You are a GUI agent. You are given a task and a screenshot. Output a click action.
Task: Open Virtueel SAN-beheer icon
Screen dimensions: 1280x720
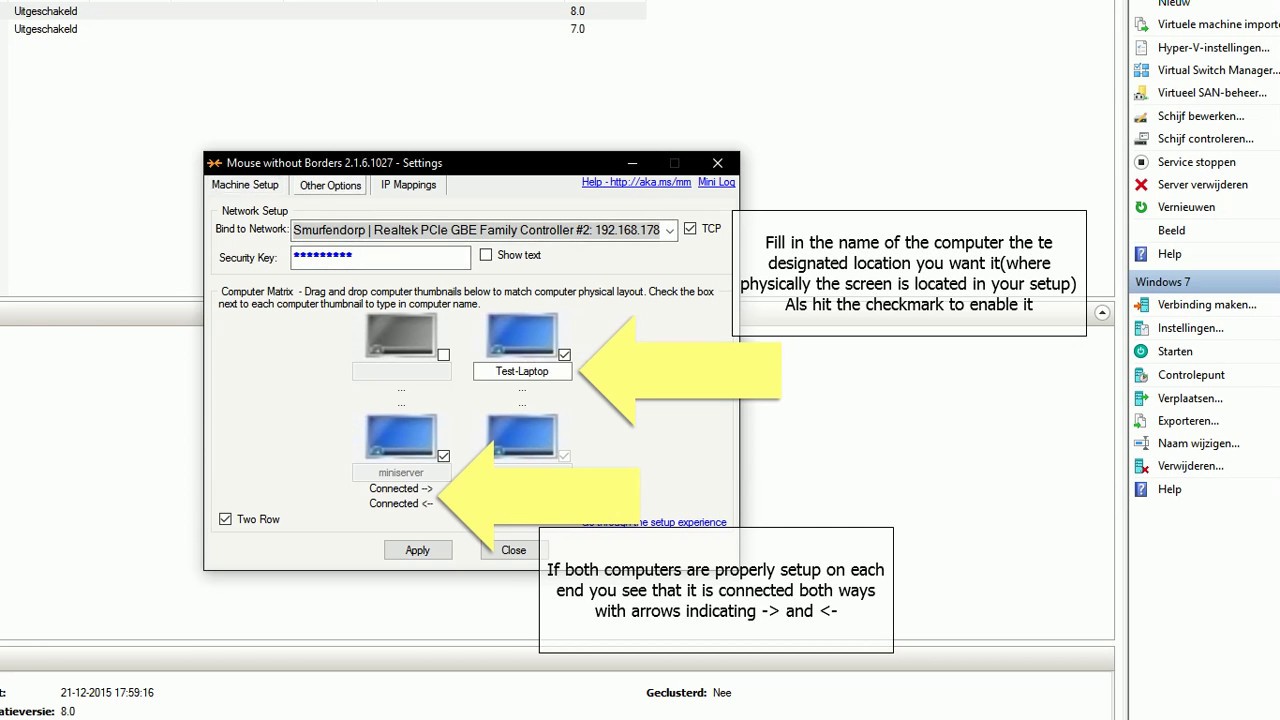(x=1141, y=93)
